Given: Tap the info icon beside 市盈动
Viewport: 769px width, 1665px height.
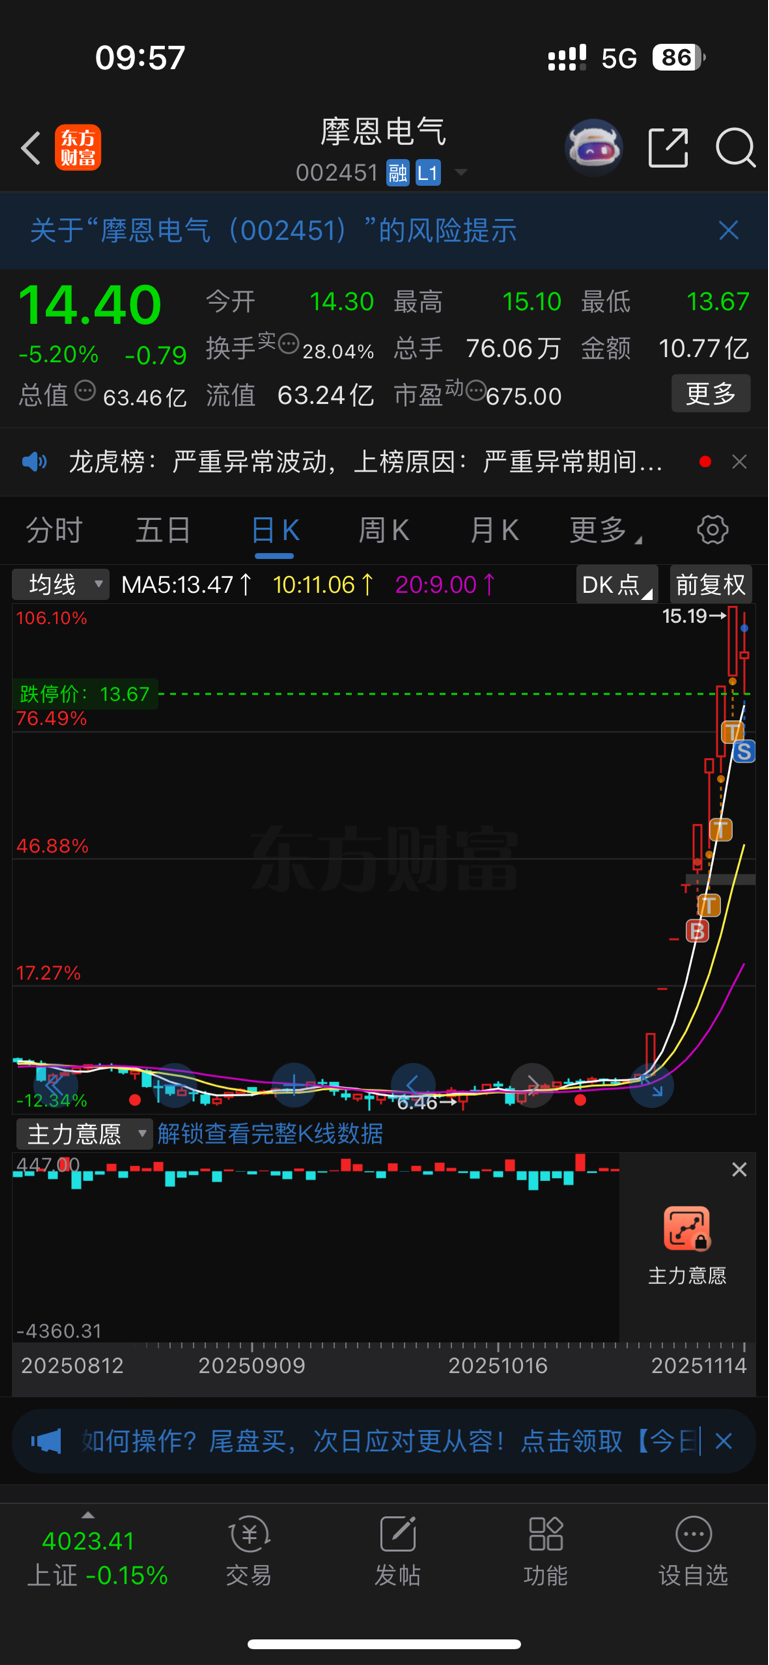Looking at the screenshot, I should 476,390.
